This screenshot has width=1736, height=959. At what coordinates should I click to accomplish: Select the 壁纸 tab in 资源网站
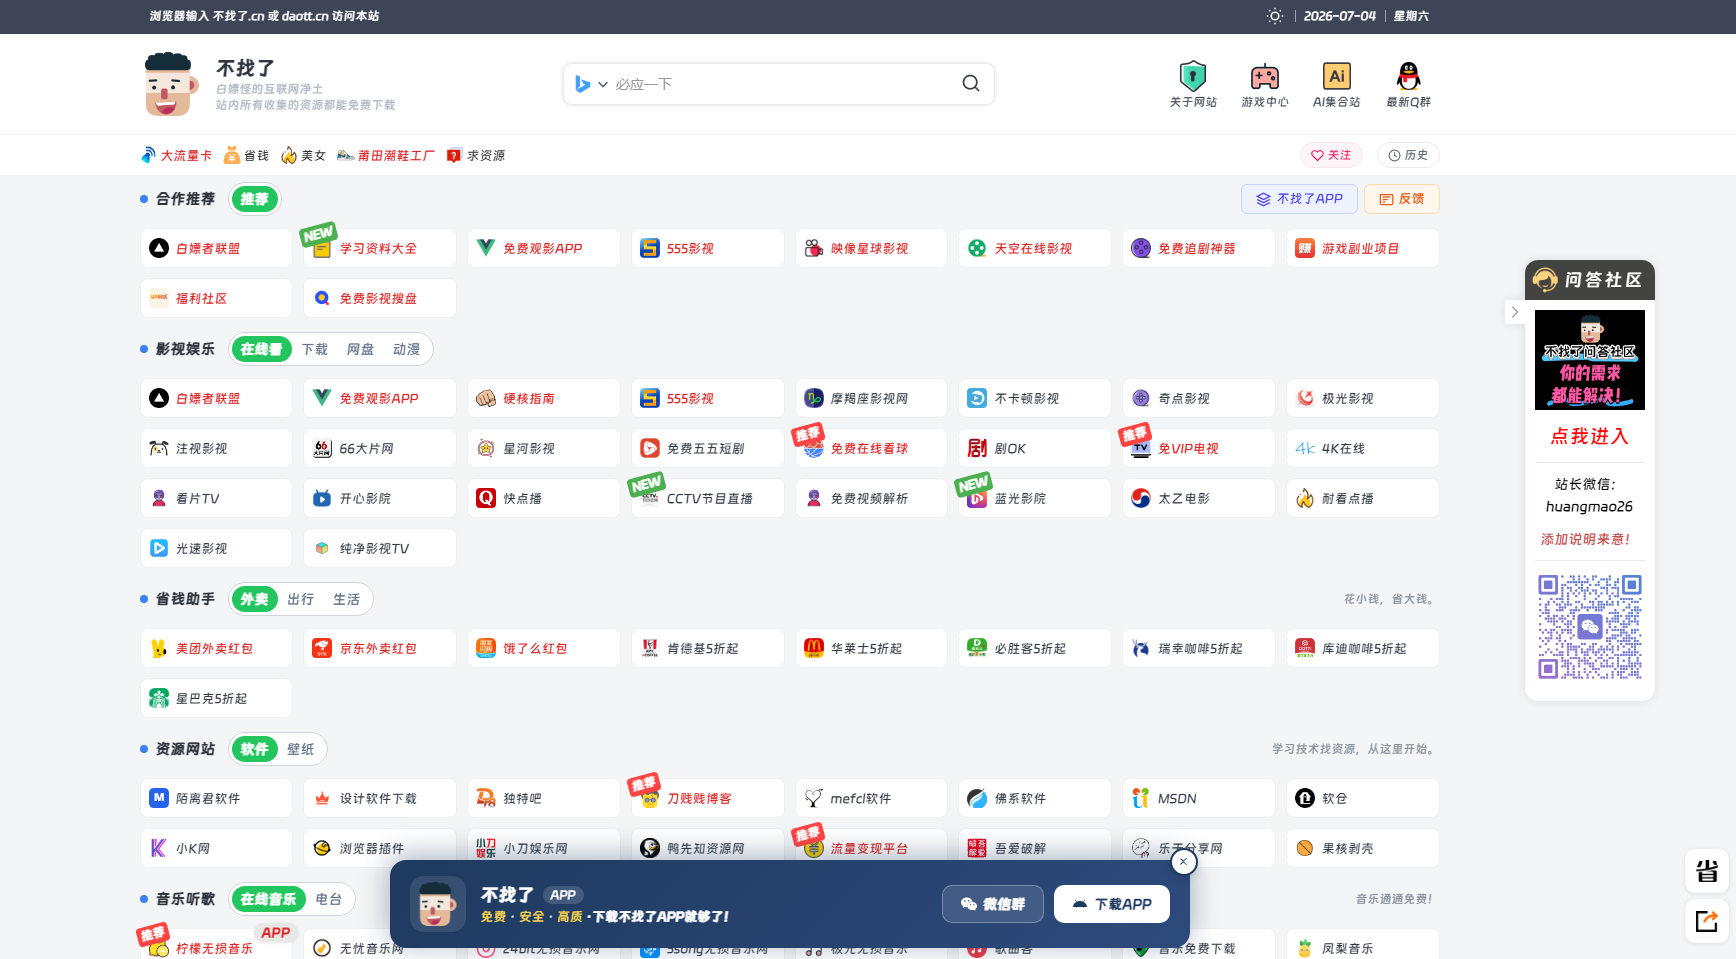pos(300,749)
